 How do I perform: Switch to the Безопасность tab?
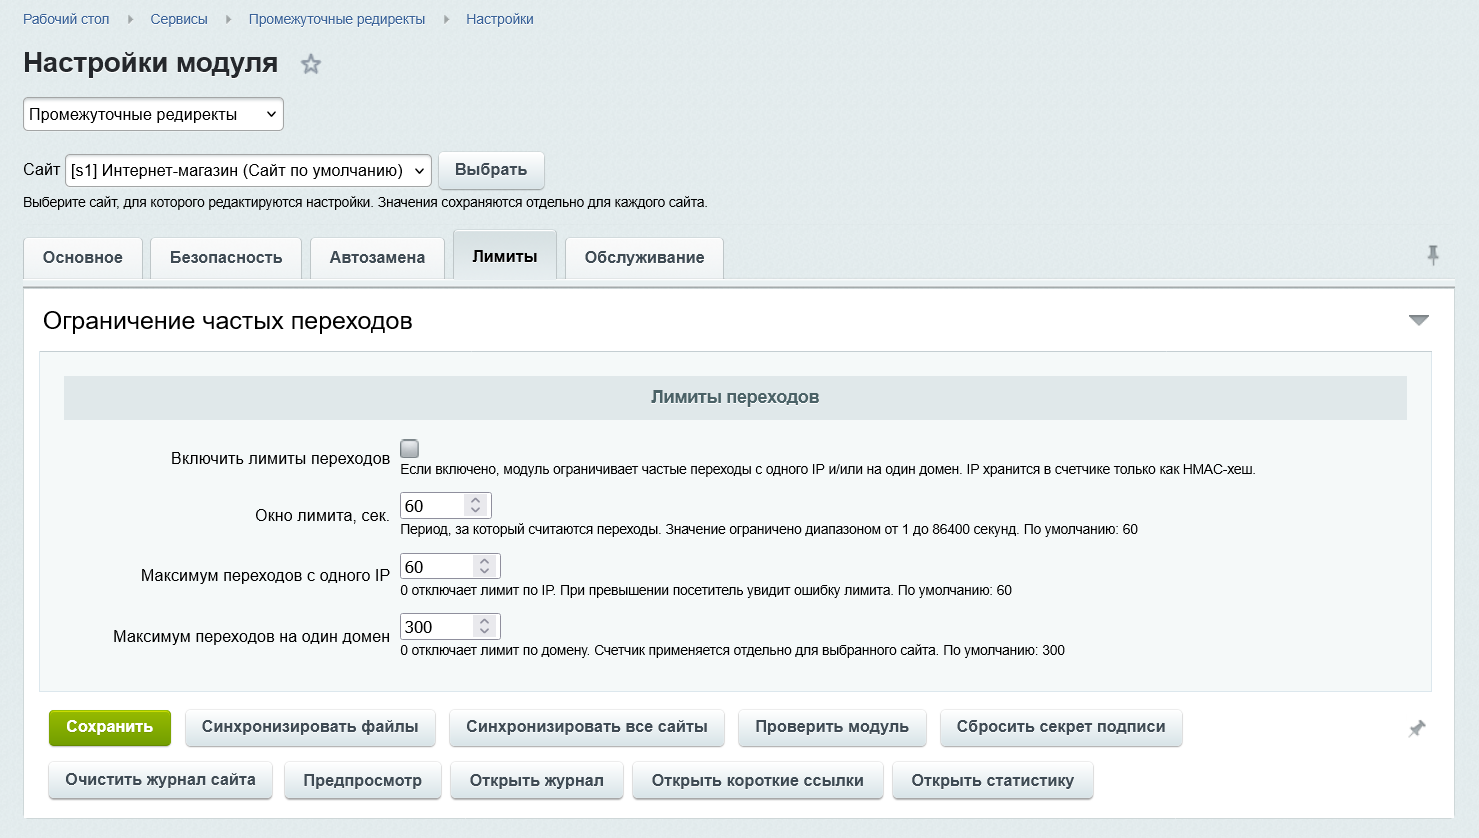point(226,257)
